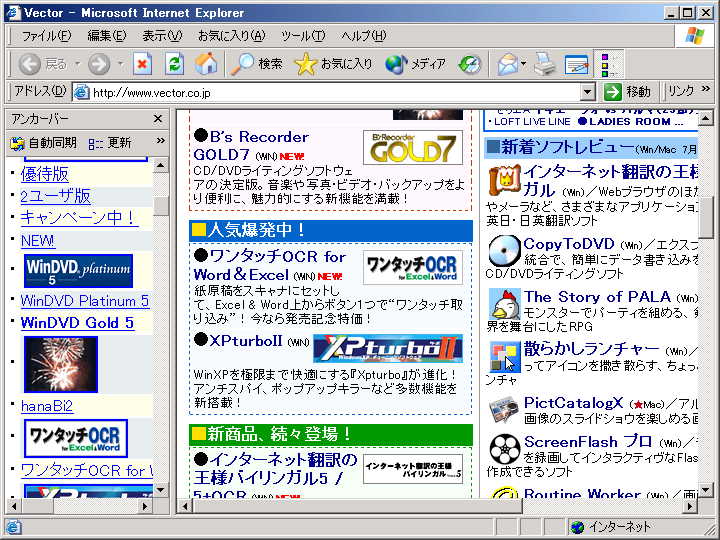The image size is (720, 540).
Task: Open the ヘルプ(H) menu
Action: tap(364, 36)
